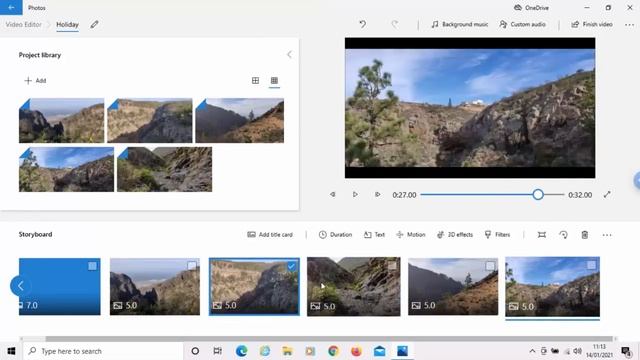
Task: Add title card to the storyboard
Action: [270, 235]
